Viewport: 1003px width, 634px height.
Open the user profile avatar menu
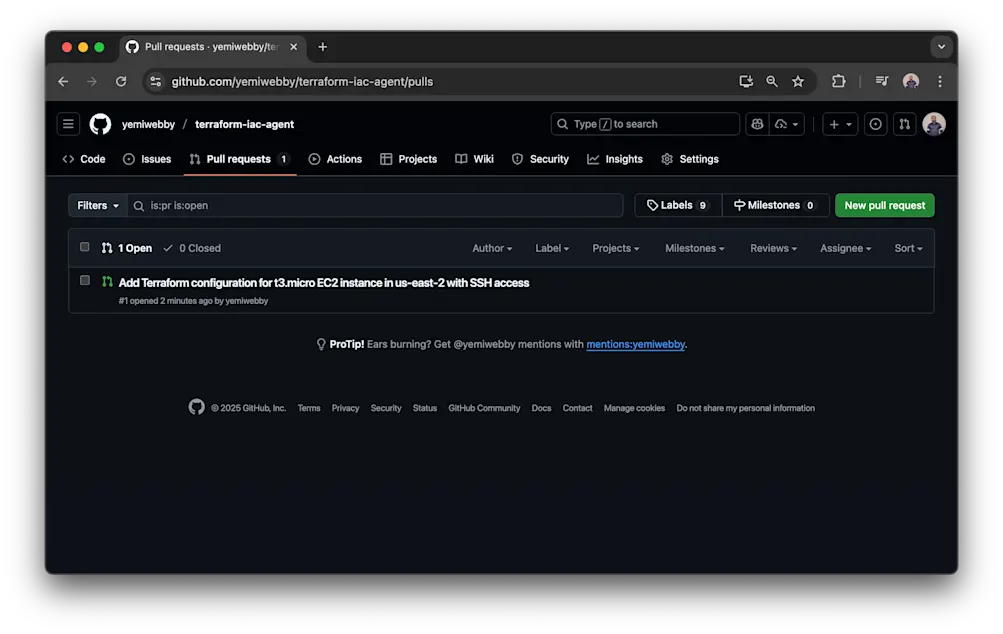[934, 124]
